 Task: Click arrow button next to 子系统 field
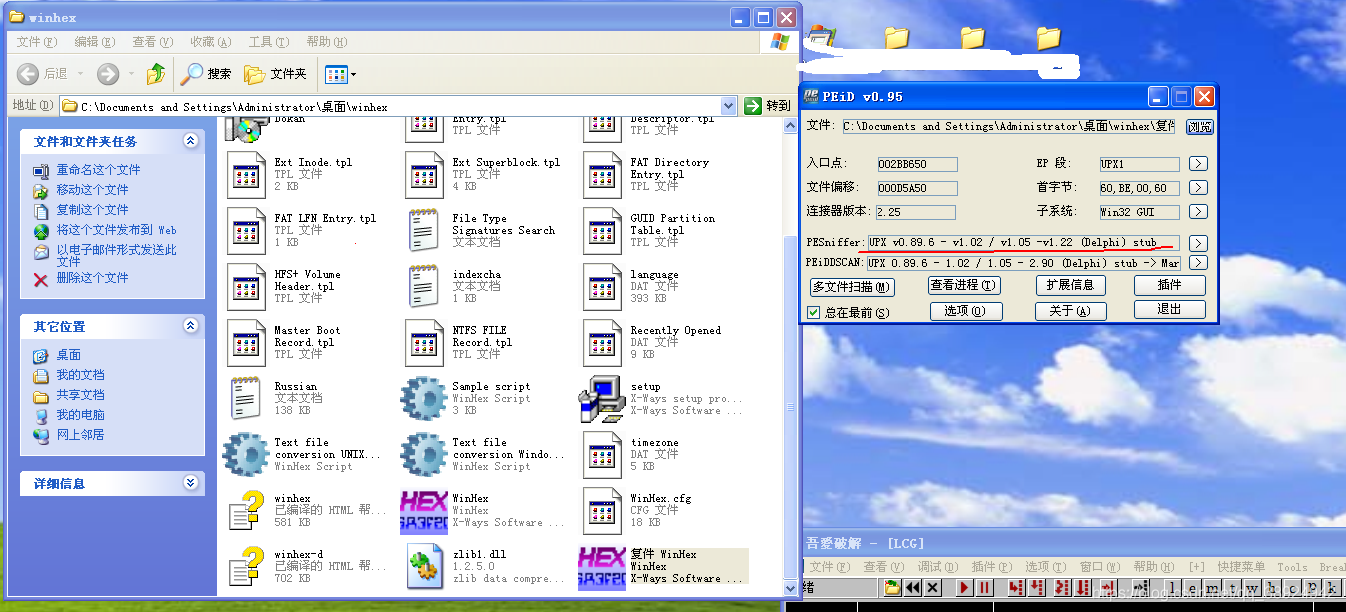1198,212
